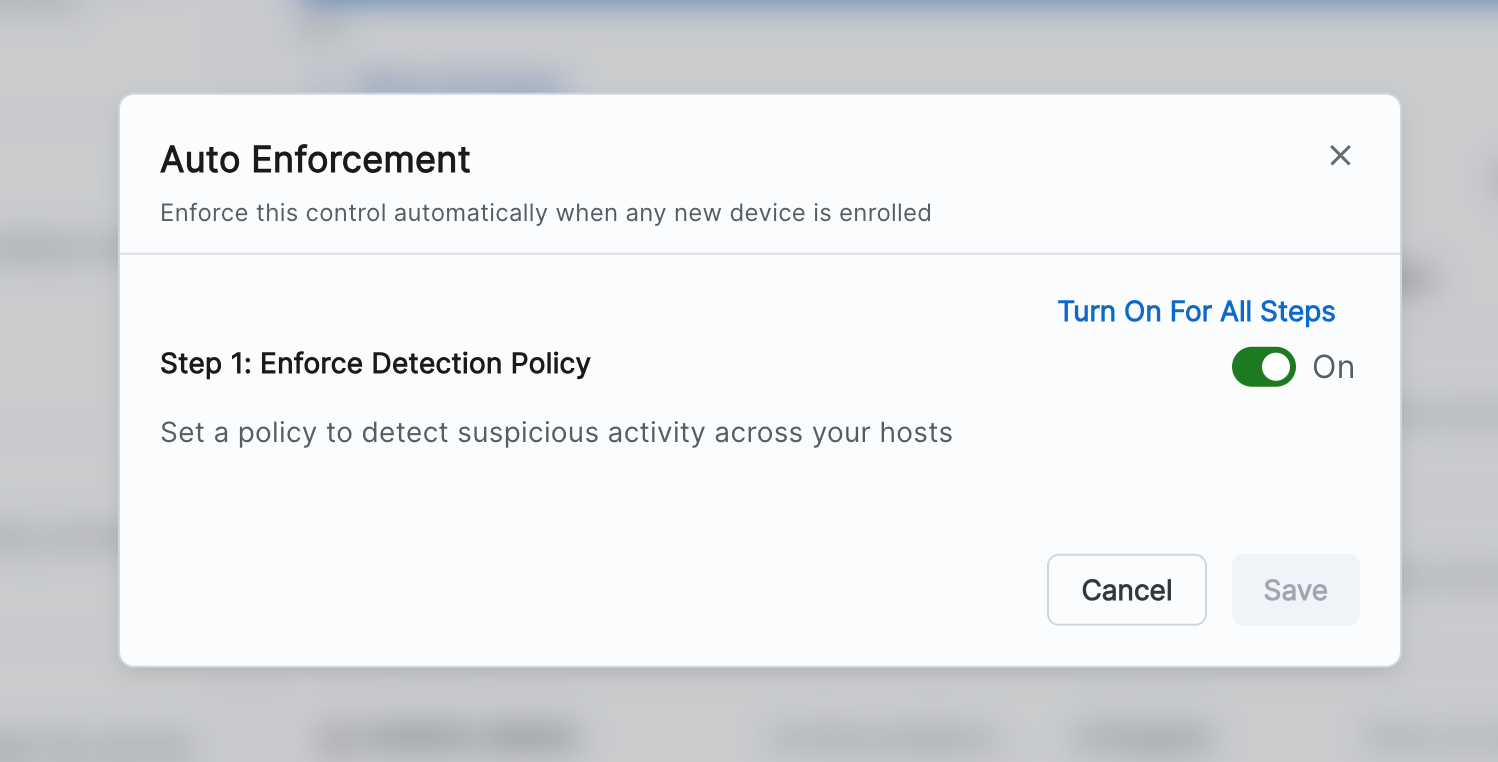
Task: Click the blurred backdrop right of the dialog
Action: click(x=1450, y=450)
